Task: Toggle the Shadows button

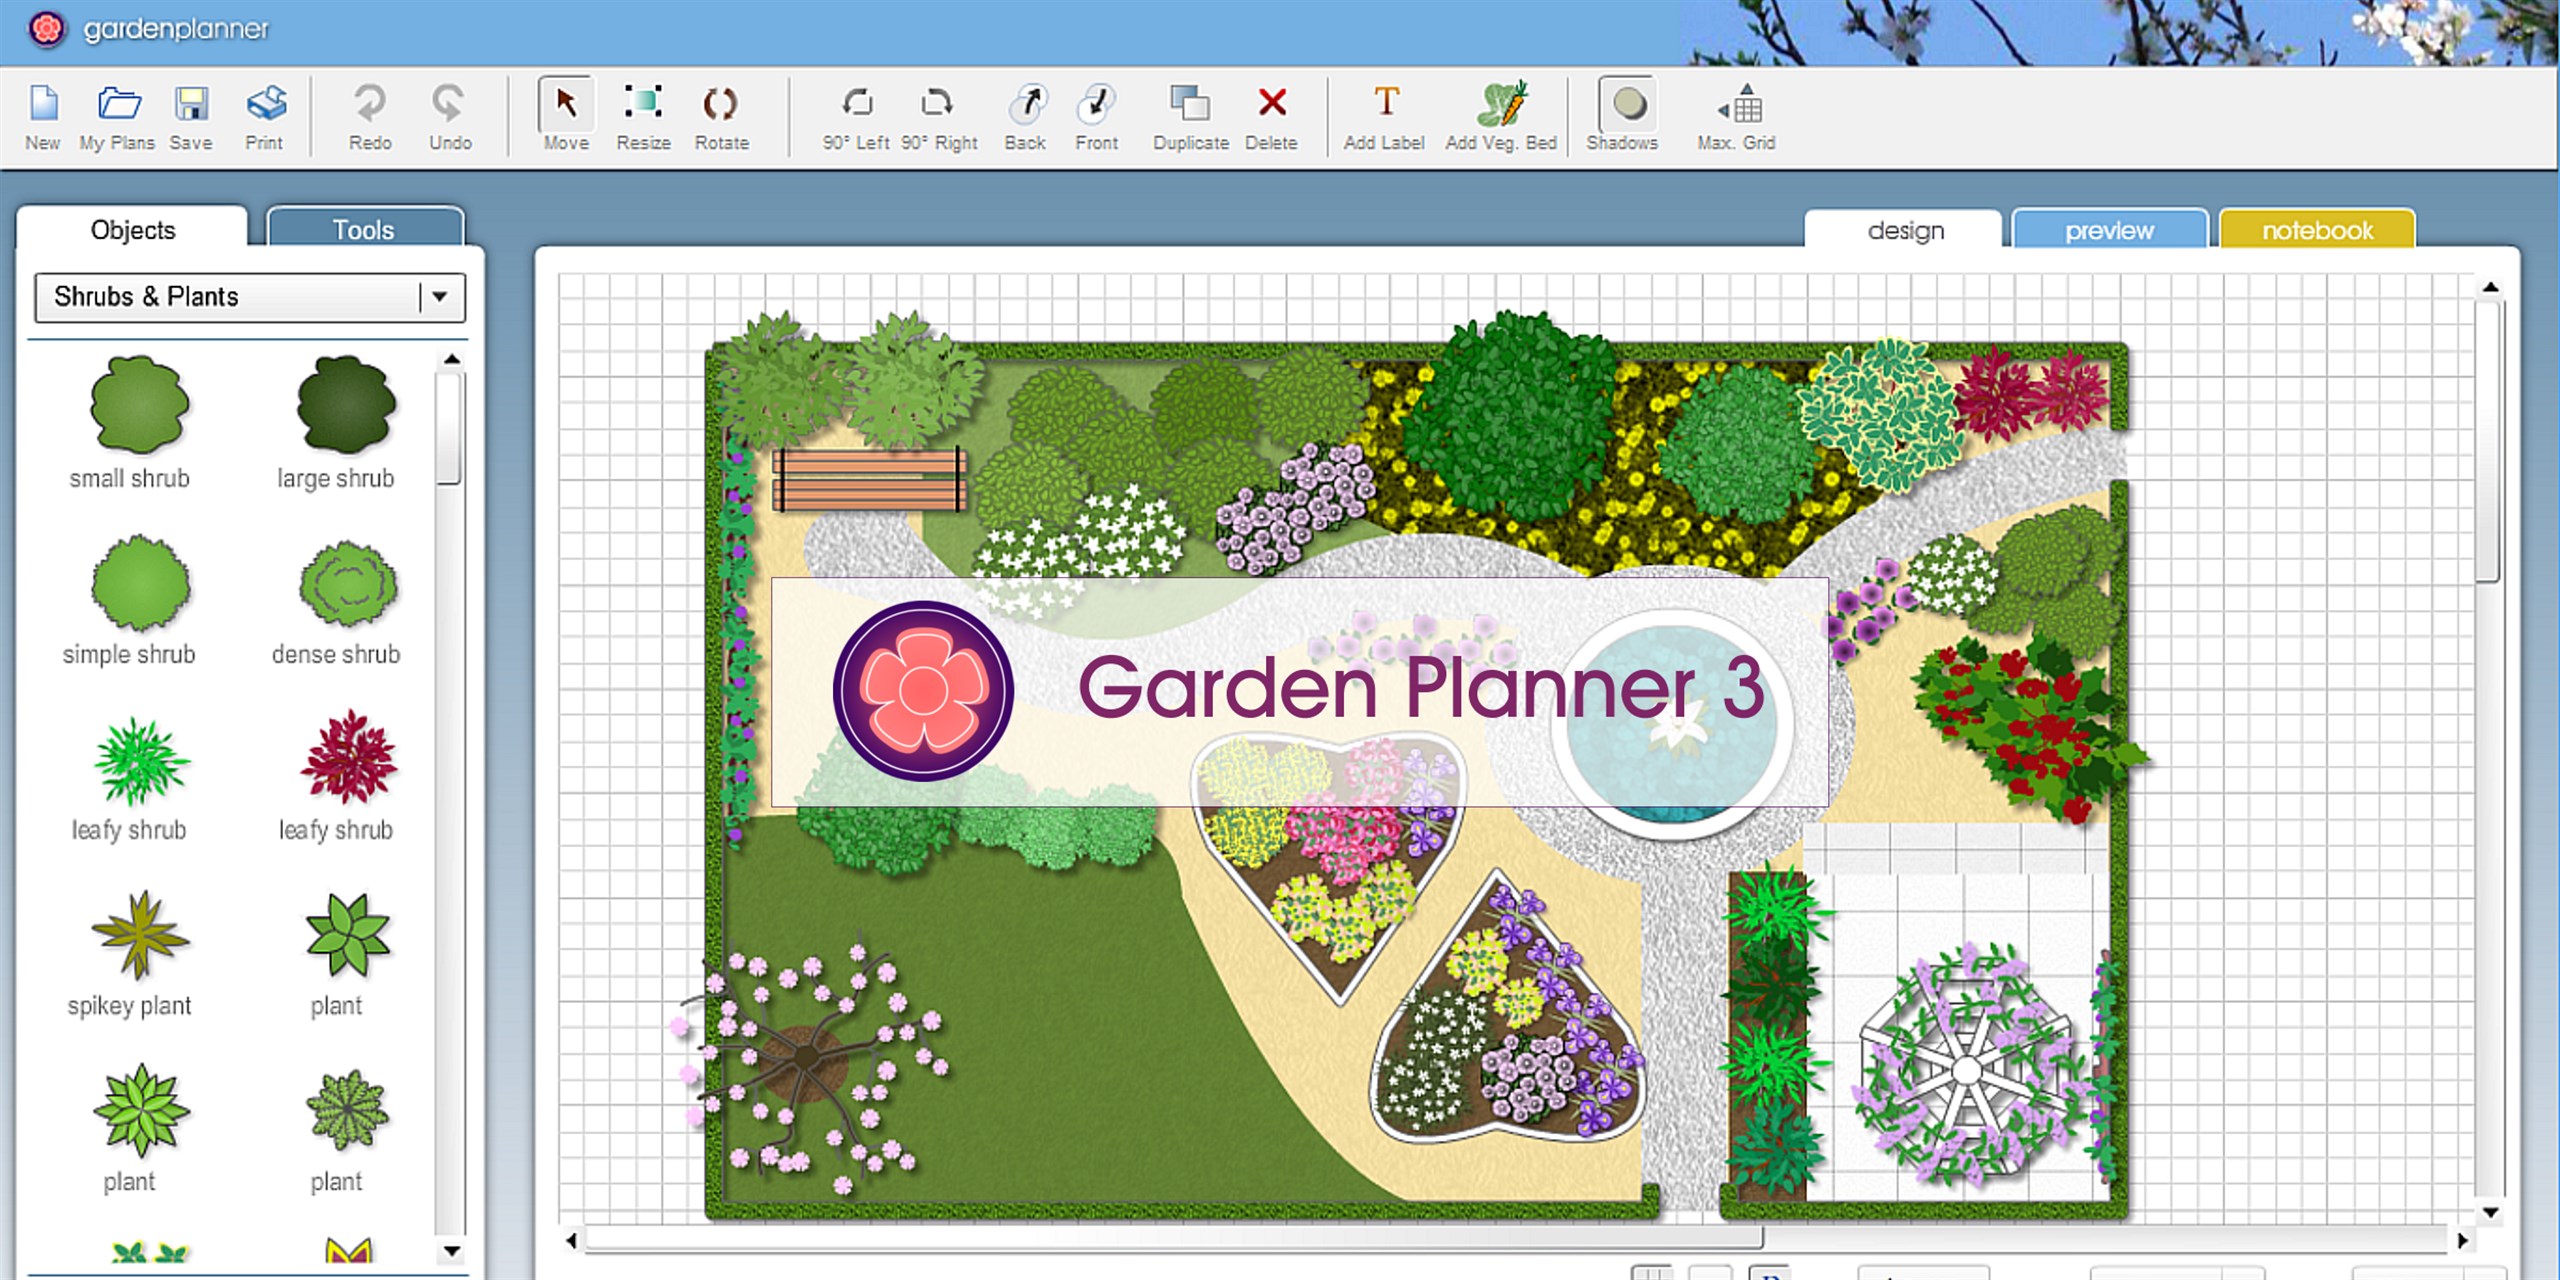Action: 1627,104
